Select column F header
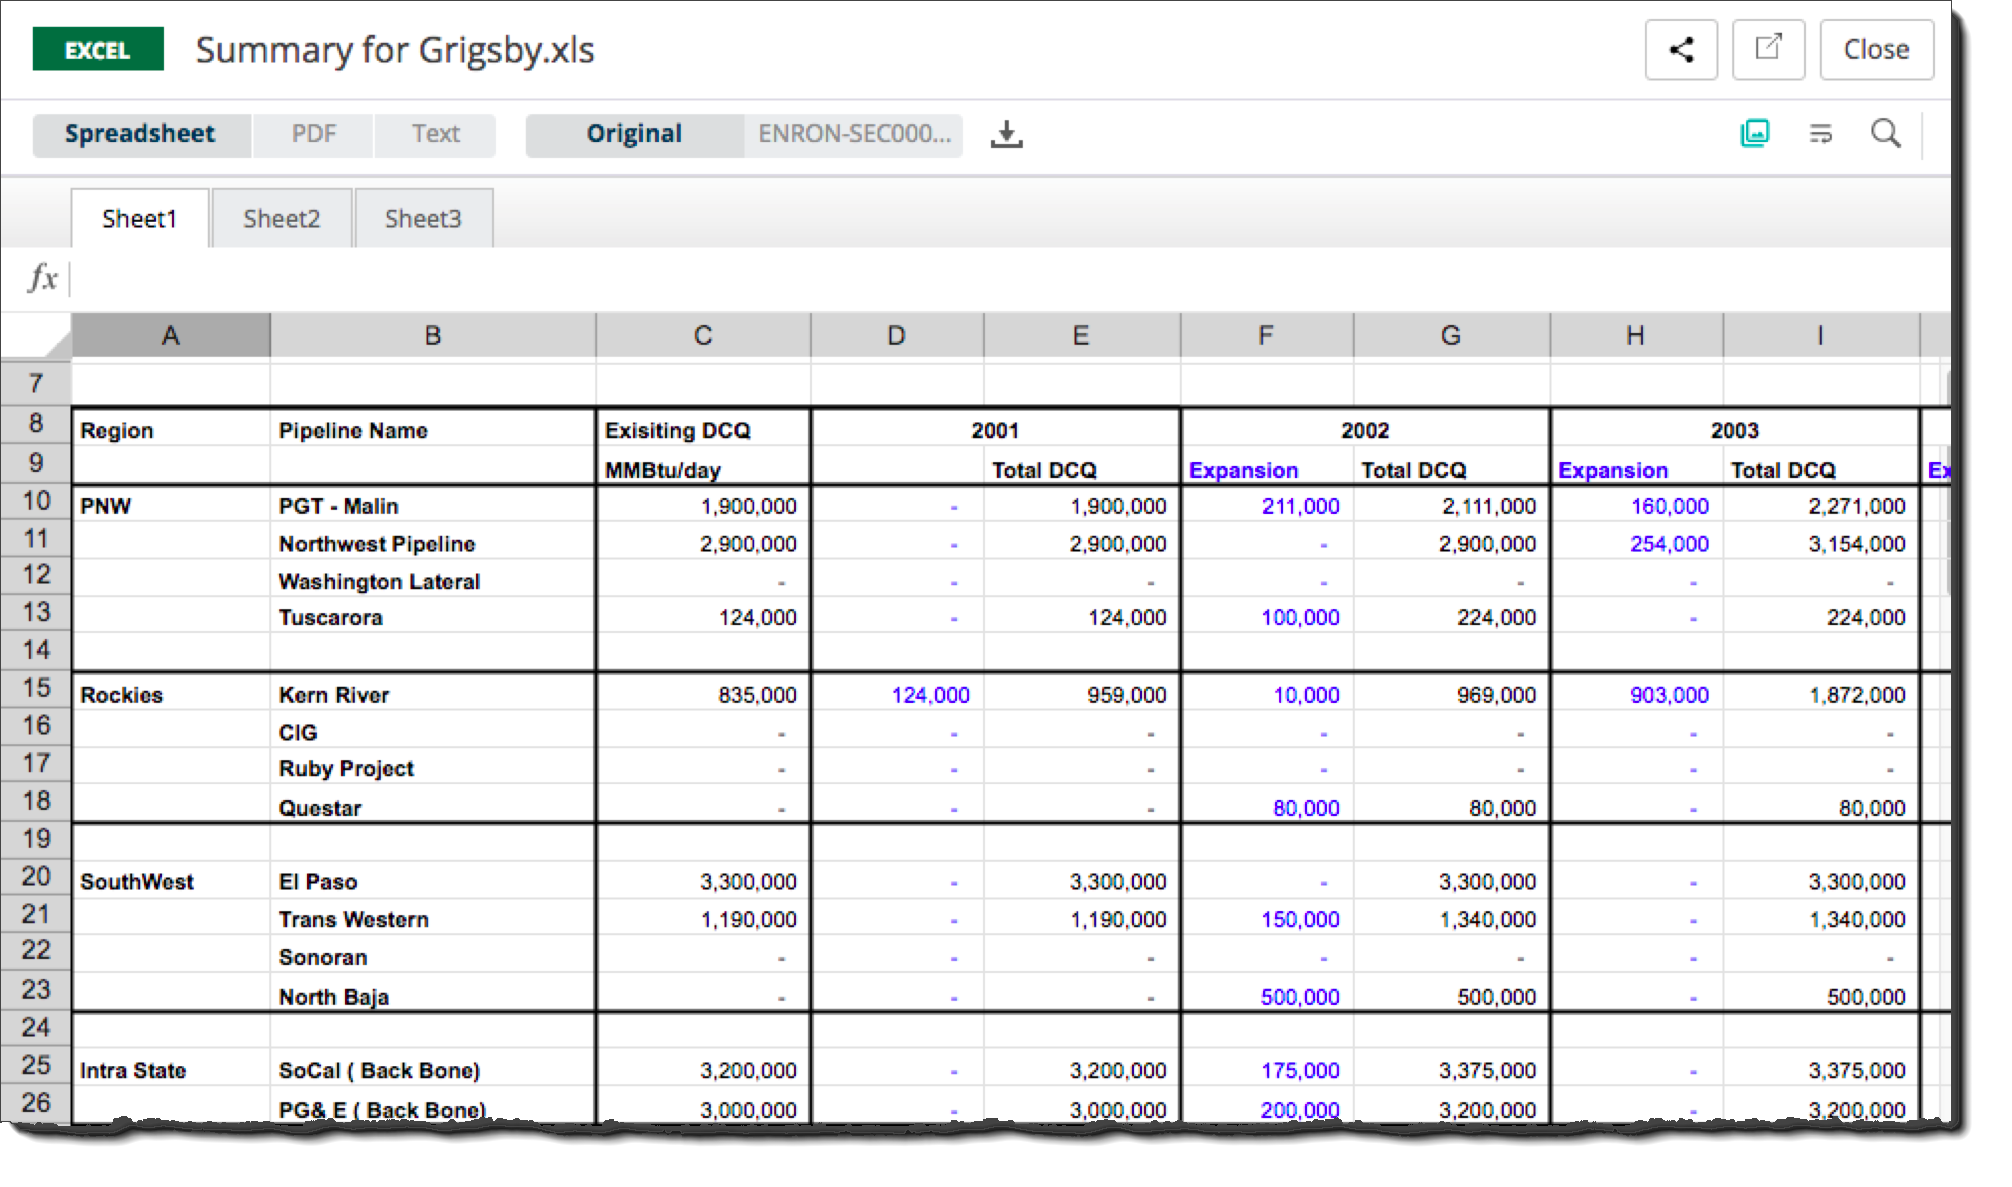2012x1187 pixels. click(x=1266, y=336)
